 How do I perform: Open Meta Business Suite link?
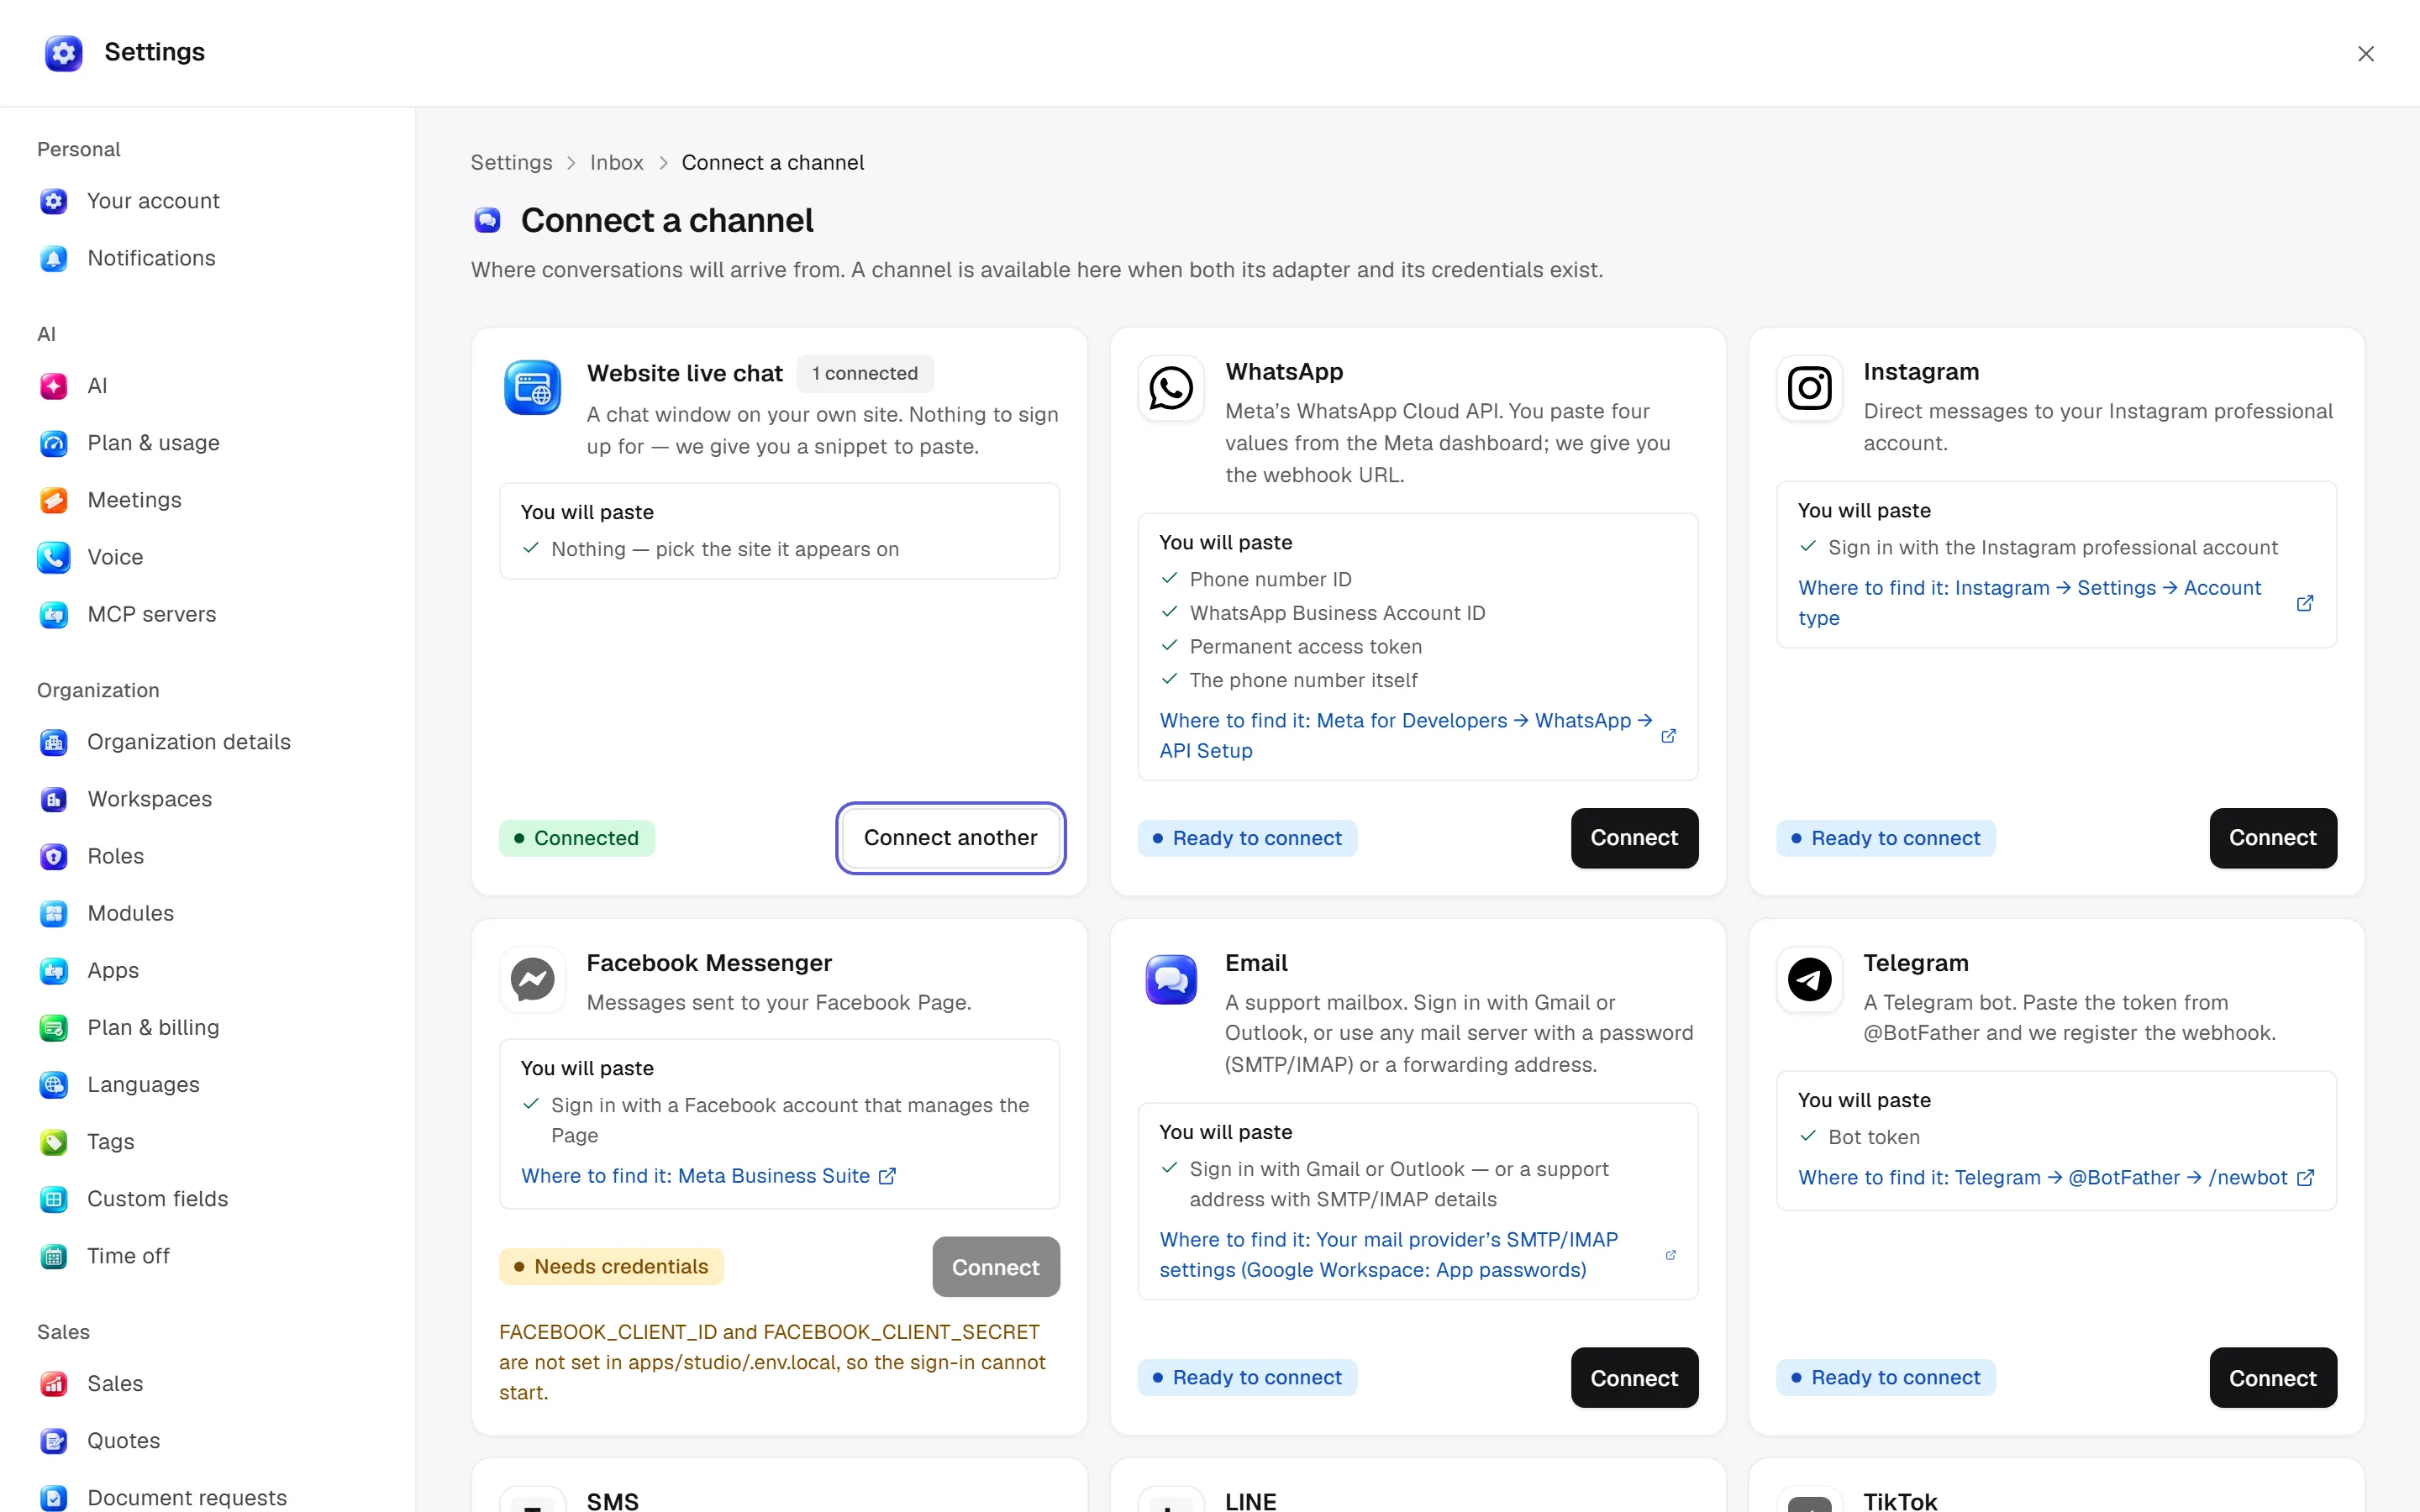[708, 1176]
